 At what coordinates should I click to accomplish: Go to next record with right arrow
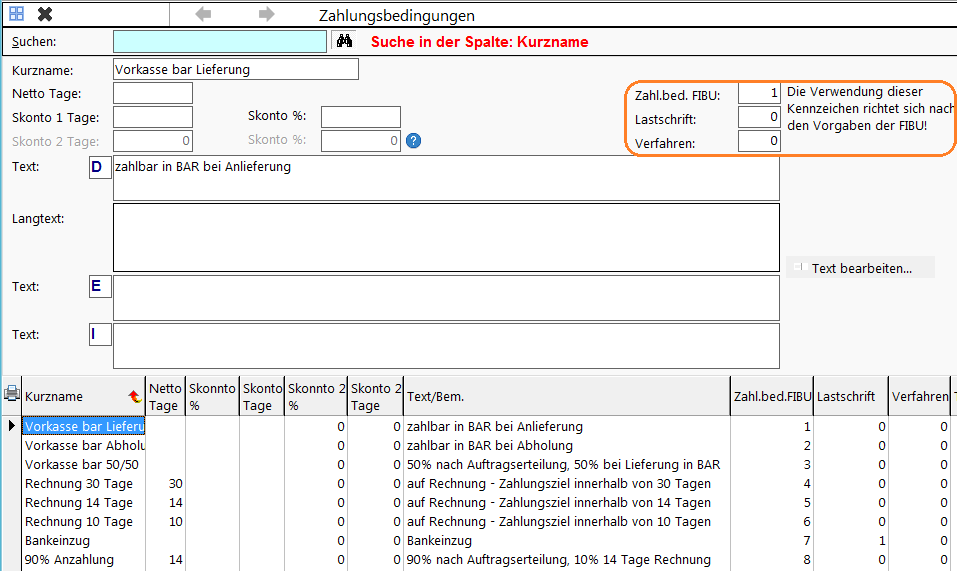coord(267,14)
